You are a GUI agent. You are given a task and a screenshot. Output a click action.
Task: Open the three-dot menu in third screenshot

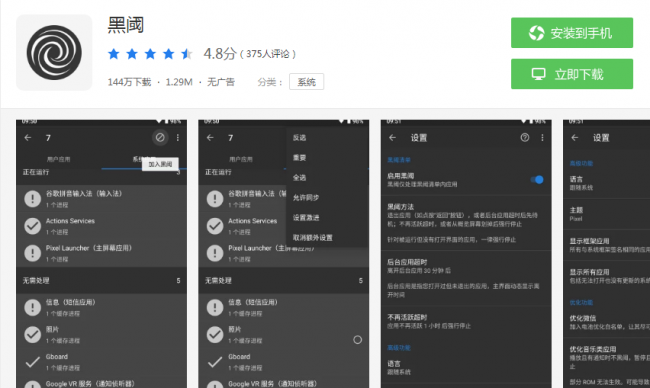(x=542, y=138)
